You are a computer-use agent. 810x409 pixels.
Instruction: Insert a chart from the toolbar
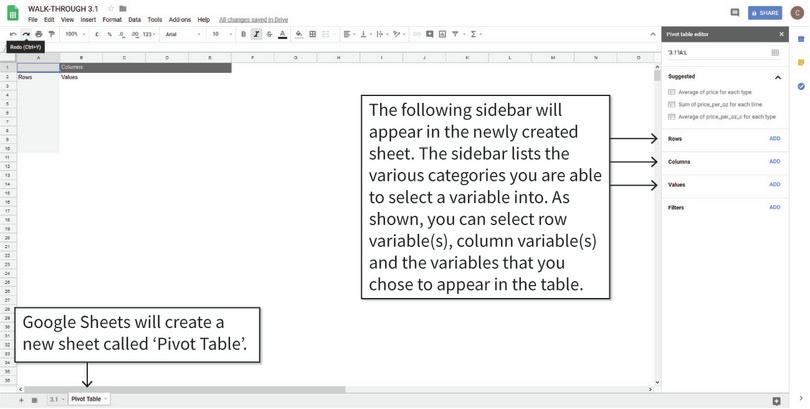click(x=442, y=34)
